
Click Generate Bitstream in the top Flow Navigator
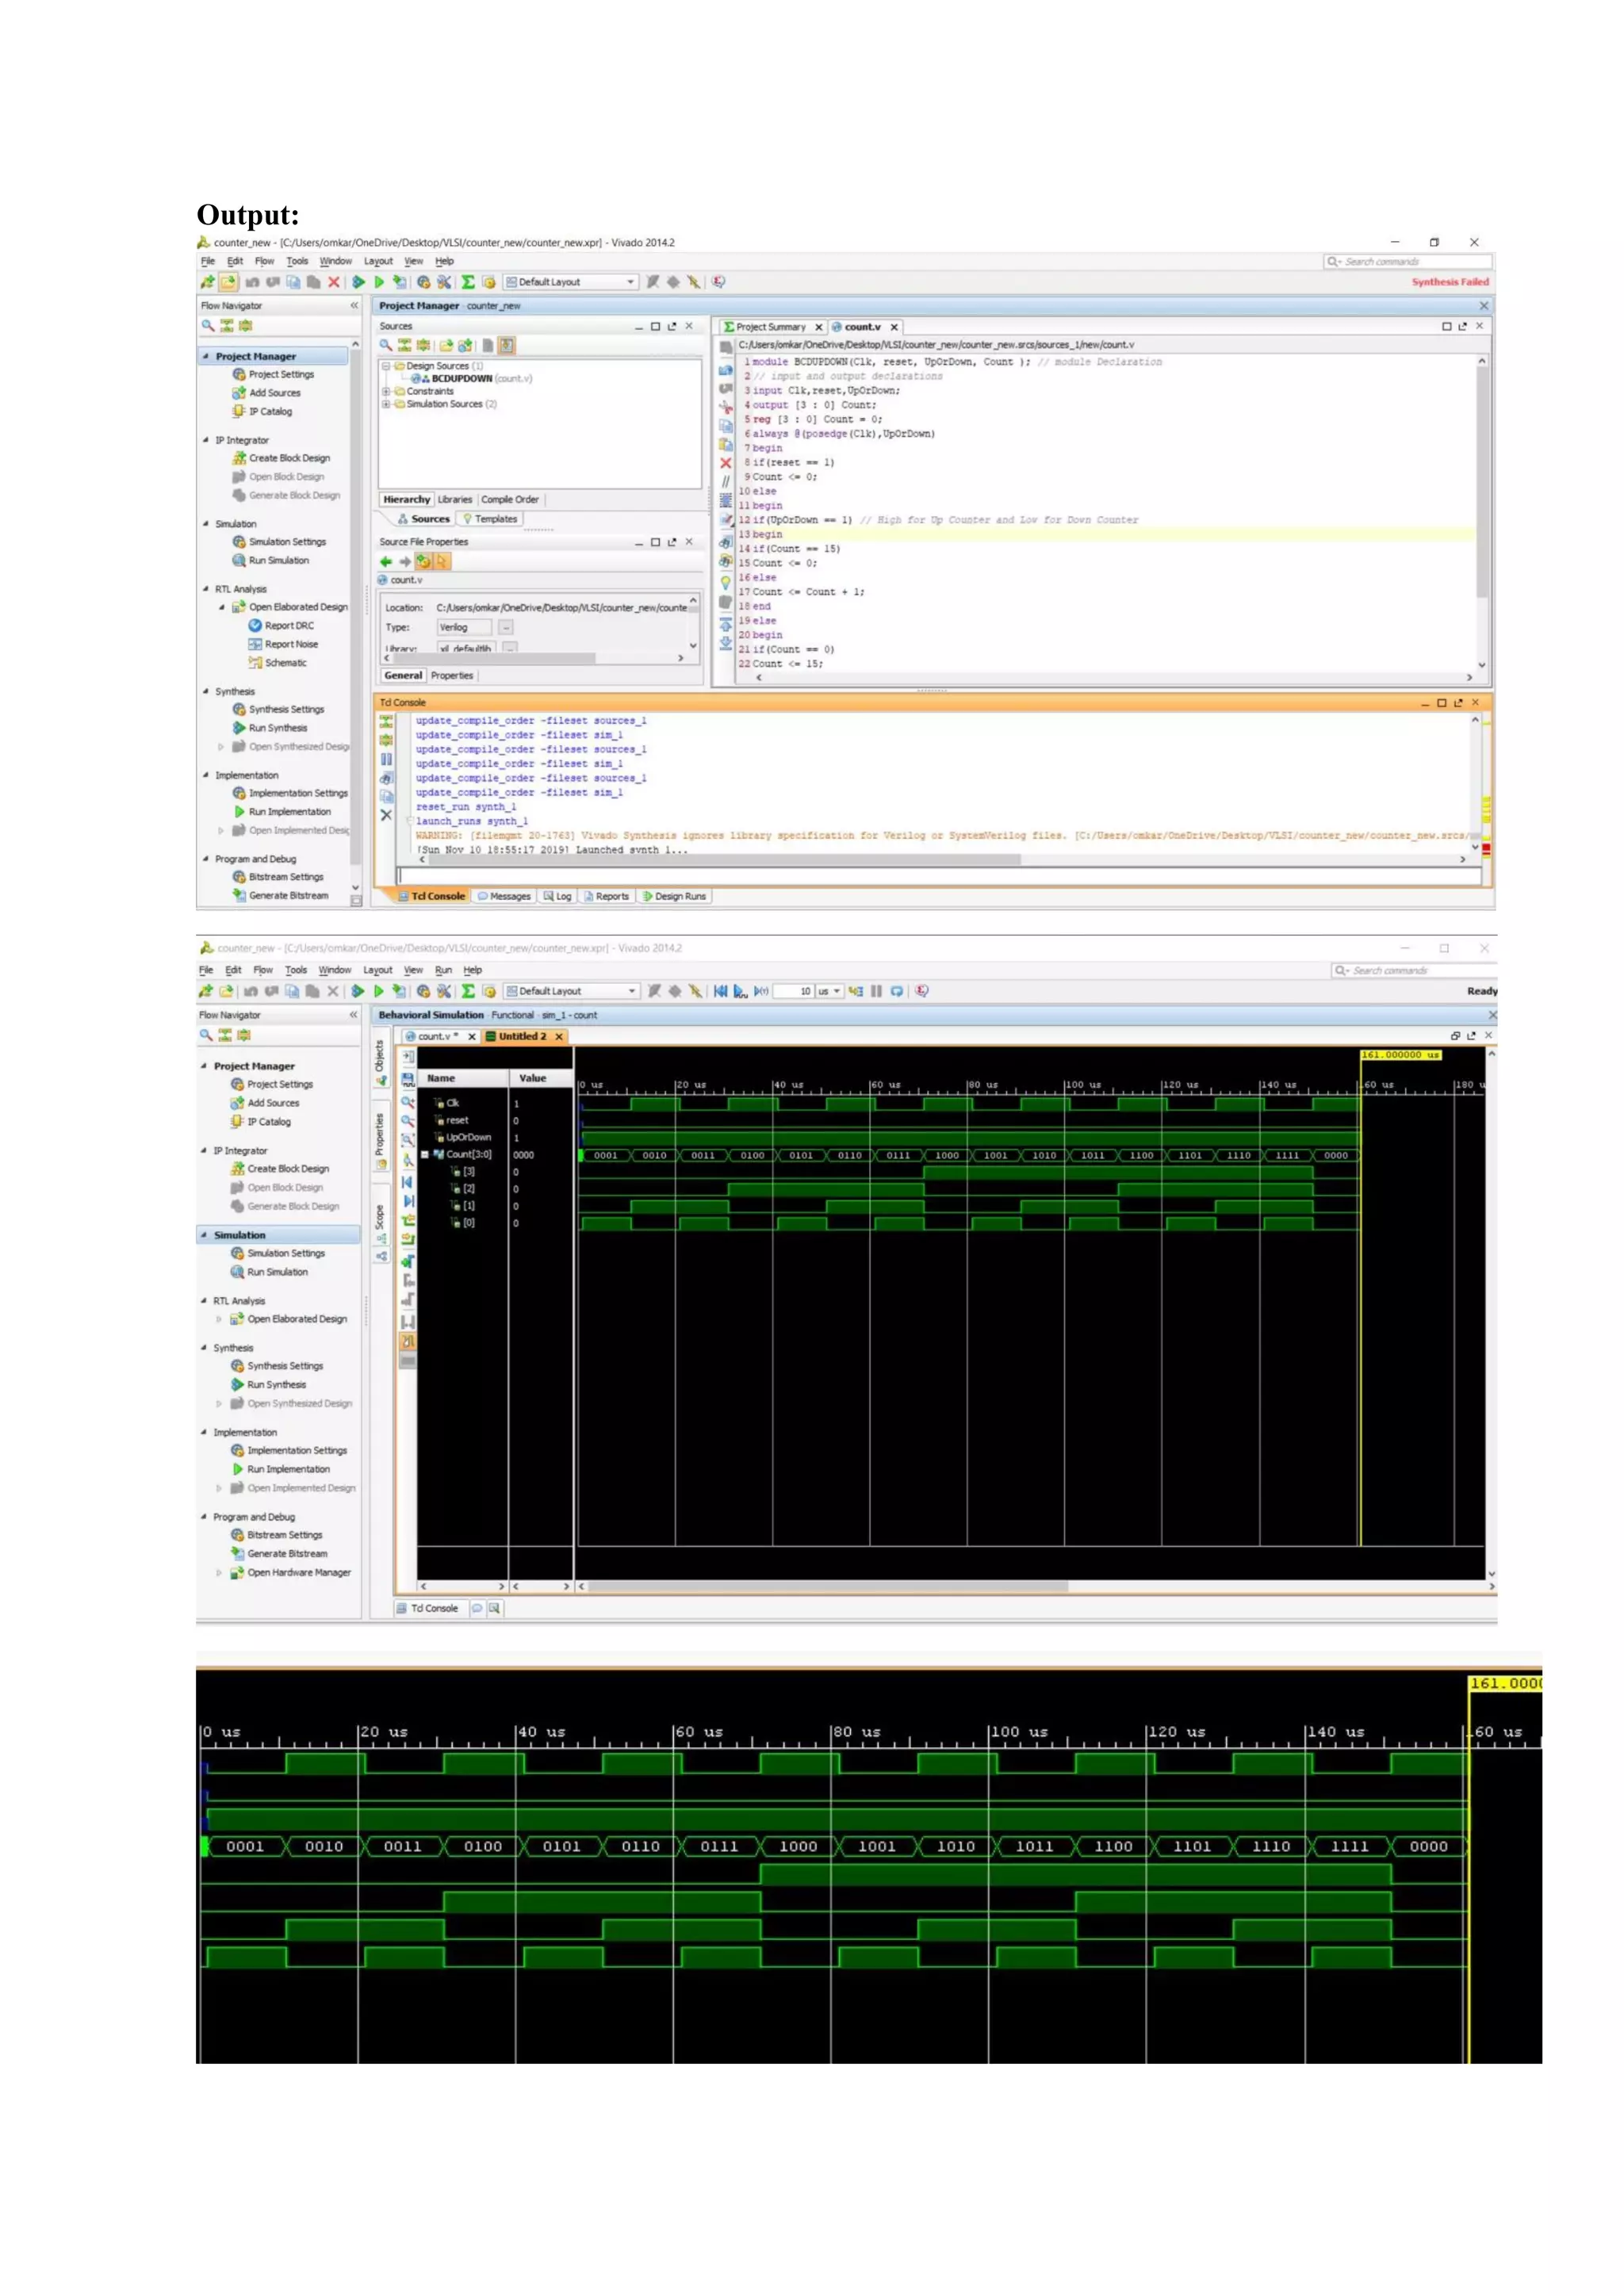(288, 895)
